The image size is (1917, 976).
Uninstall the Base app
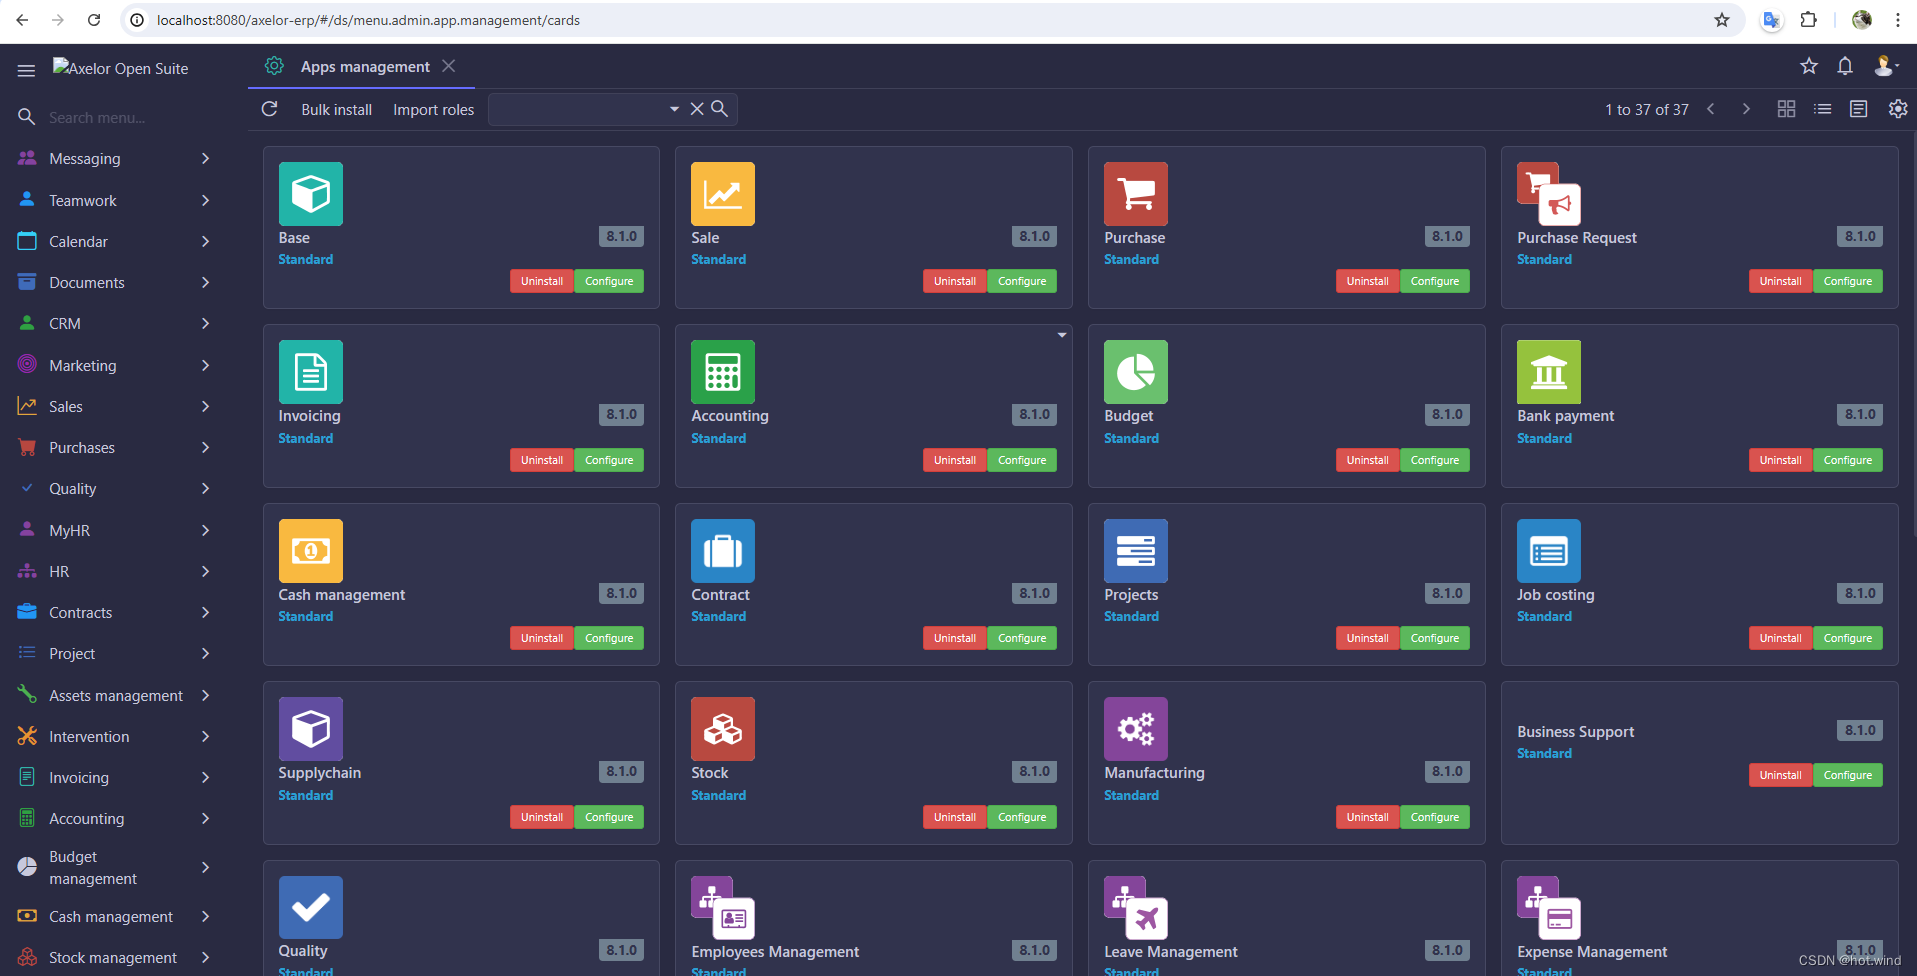pyautogui.click(x=542, y=281)
